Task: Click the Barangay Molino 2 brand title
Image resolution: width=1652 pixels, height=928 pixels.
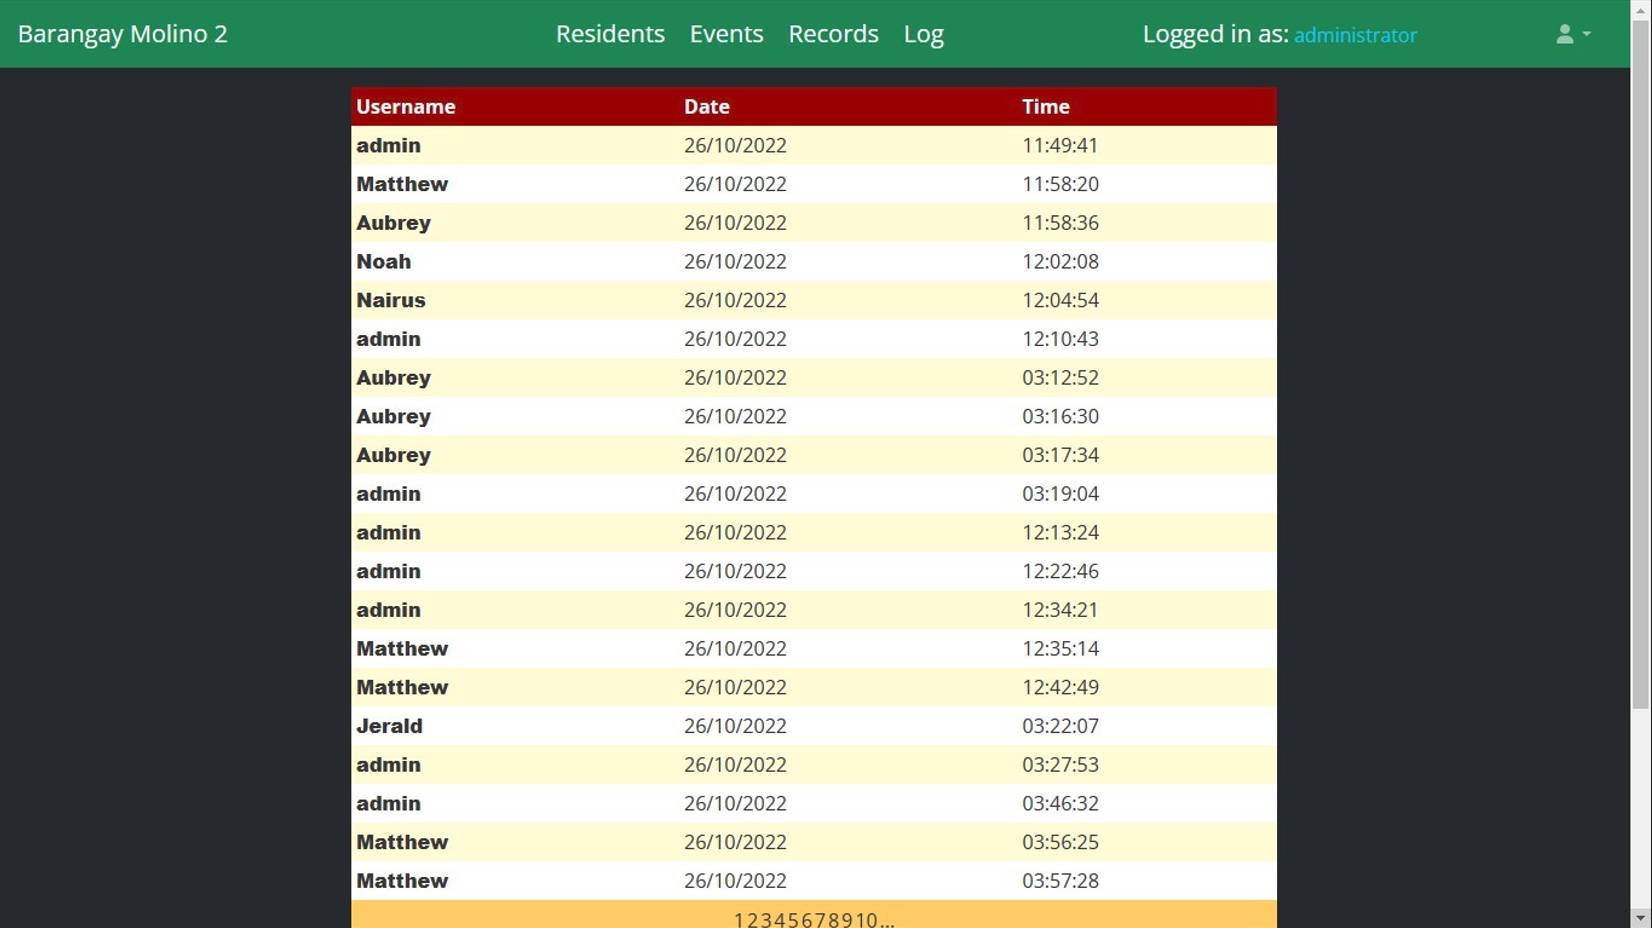Action: [123, 34]
